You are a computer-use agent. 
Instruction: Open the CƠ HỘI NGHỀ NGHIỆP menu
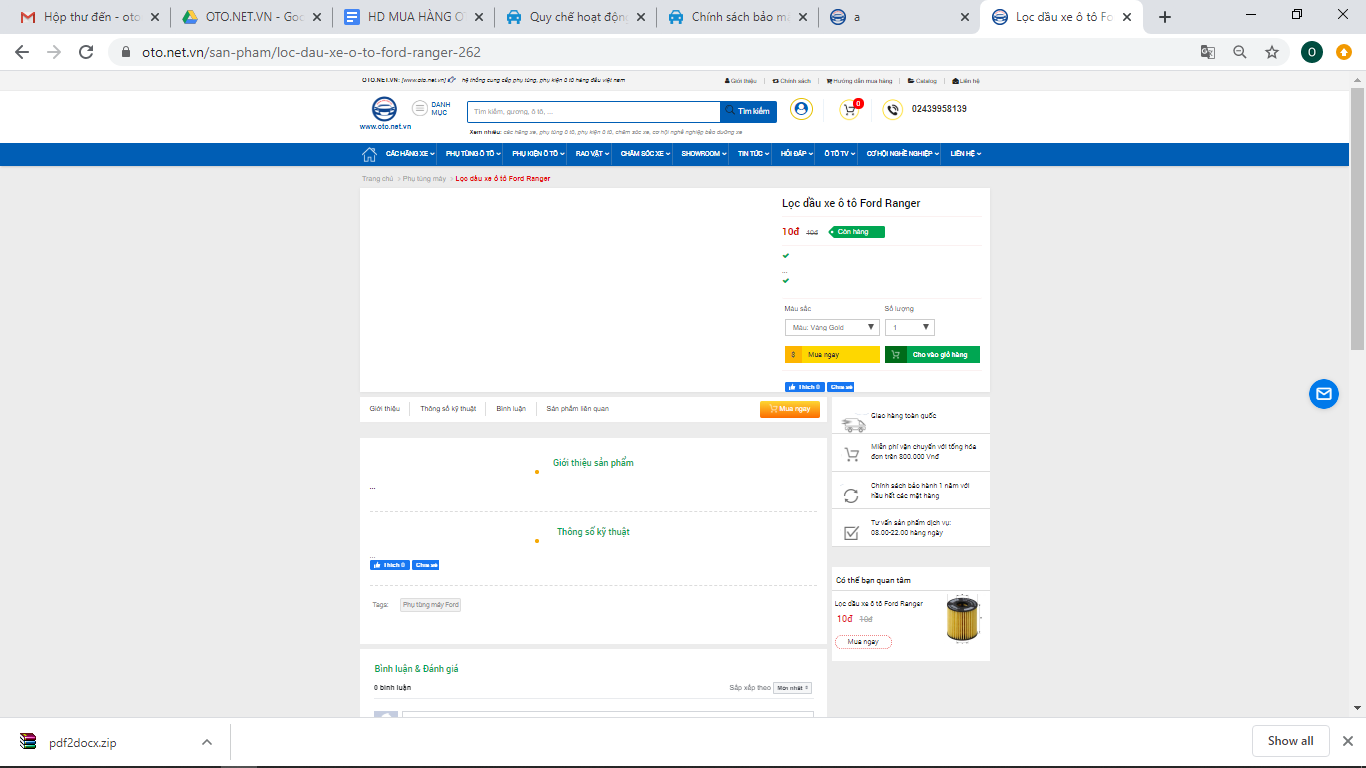903,154
